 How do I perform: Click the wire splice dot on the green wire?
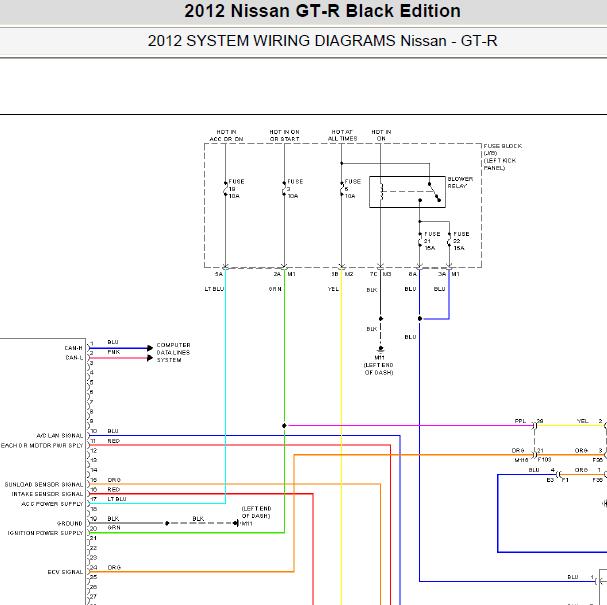point(284,425)
